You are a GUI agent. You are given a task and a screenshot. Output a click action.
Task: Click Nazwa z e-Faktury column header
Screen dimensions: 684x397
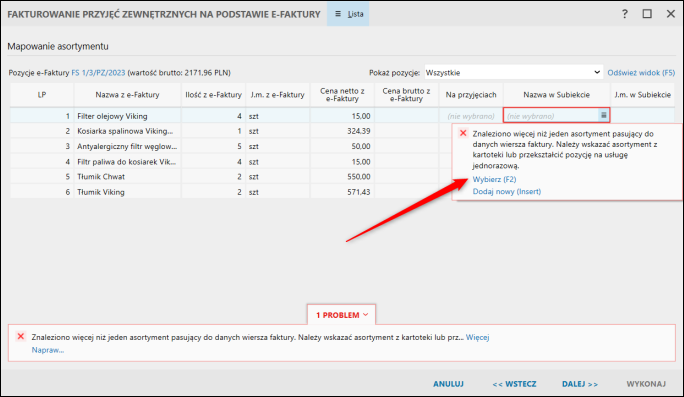tap(127, 95)
